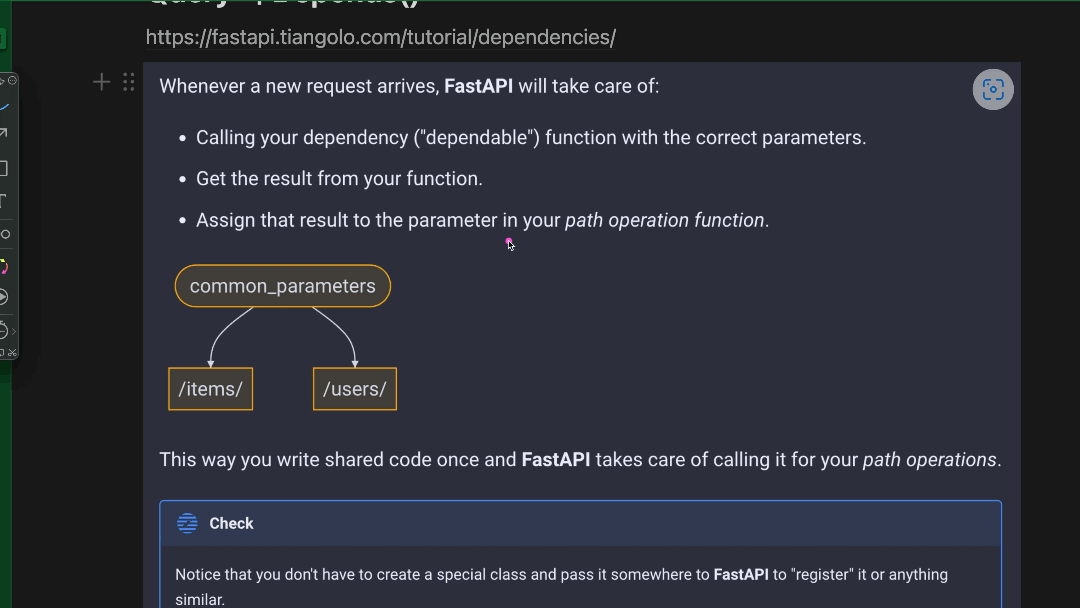Select the rectangle shape tool

point(4,168)
